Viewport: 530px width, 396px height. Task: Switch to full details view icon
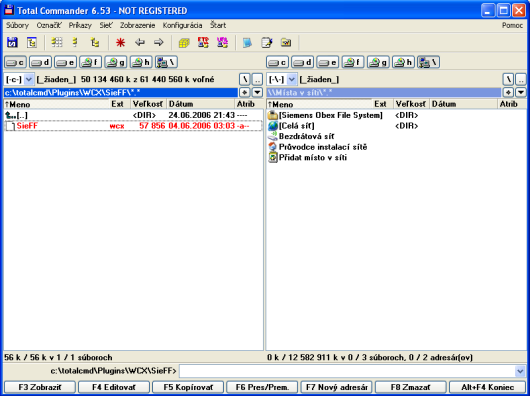75,43
